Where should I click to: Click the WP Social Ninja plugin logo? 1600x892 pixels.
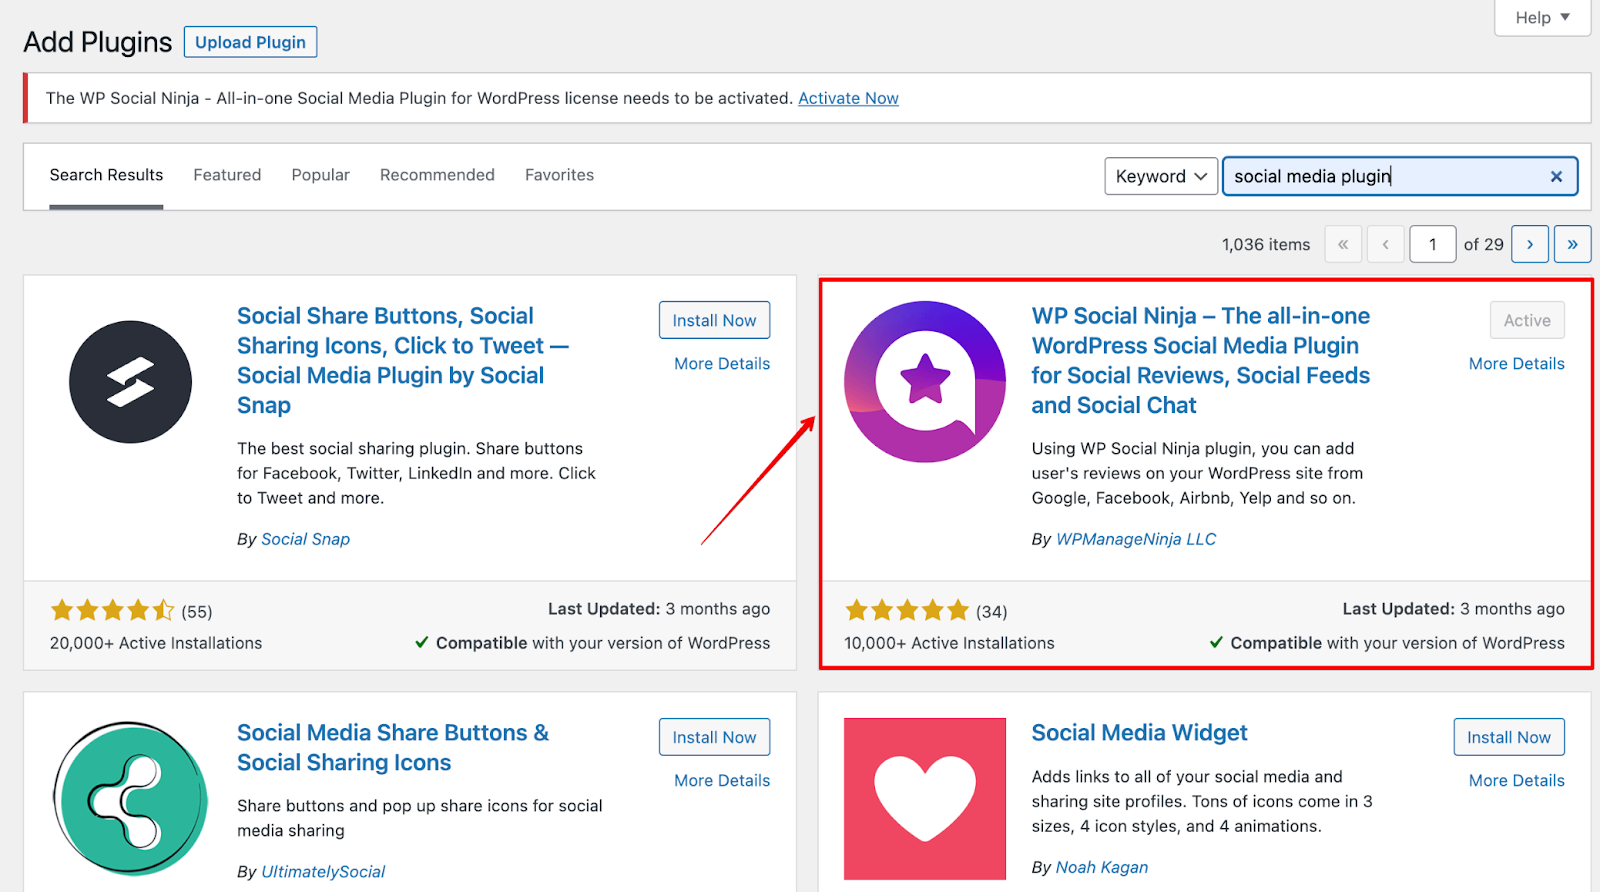click(925, 382)
